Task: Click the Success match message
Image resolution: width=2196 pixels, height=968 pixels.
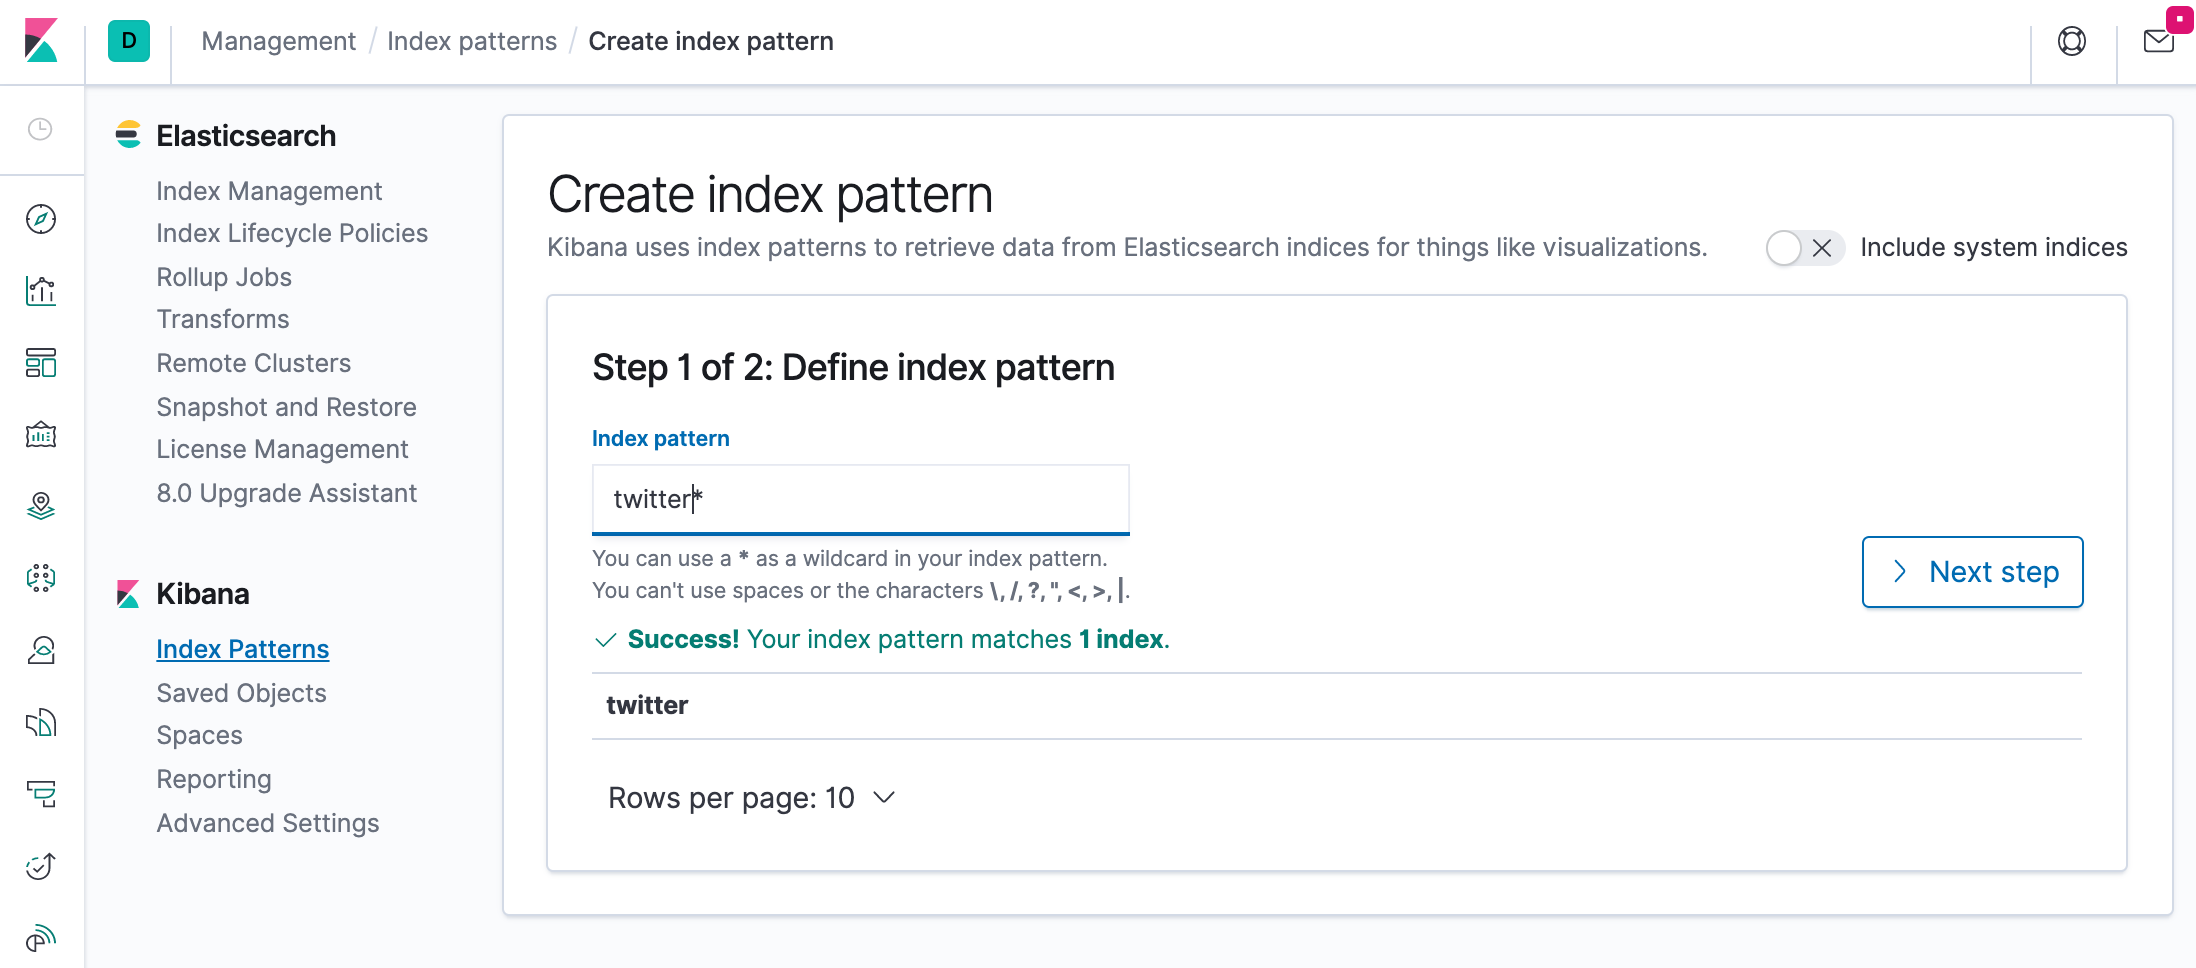Action: pyautogui.click(x=882, y=640)
